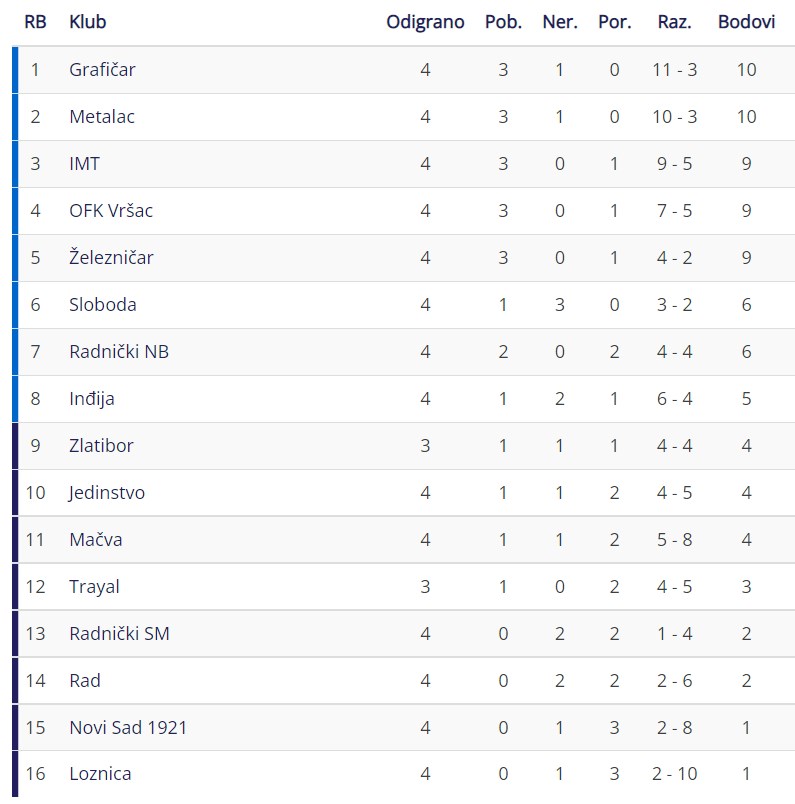Image resolution: width=795 pixels, height=804 pixels.
Task: Click the Inđija club name
Action: 92,399
